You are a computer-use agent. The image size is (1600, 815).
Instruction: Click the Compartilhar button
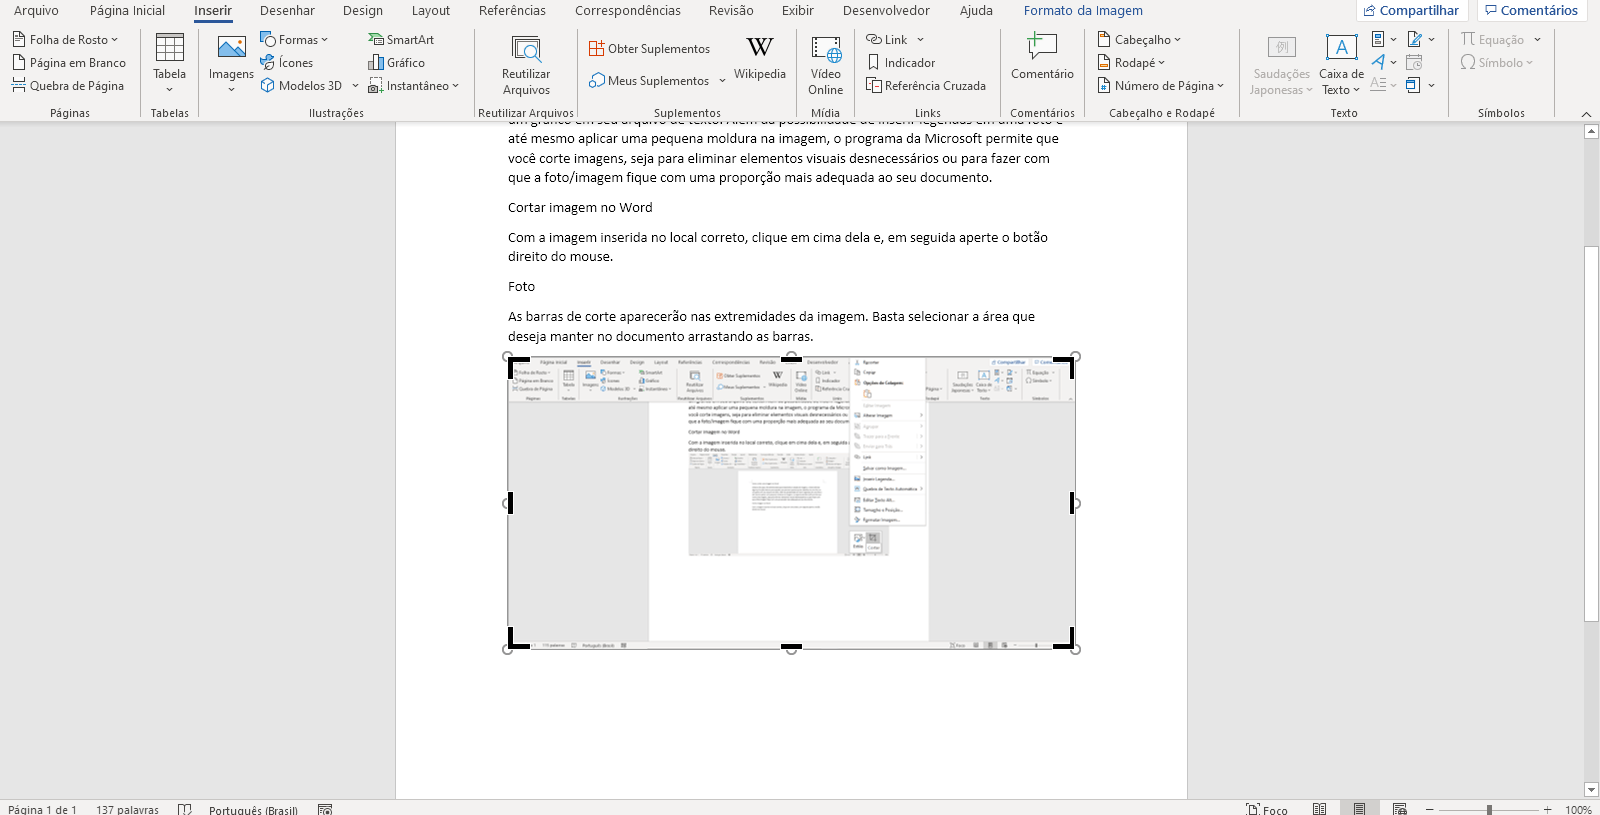1411,11
